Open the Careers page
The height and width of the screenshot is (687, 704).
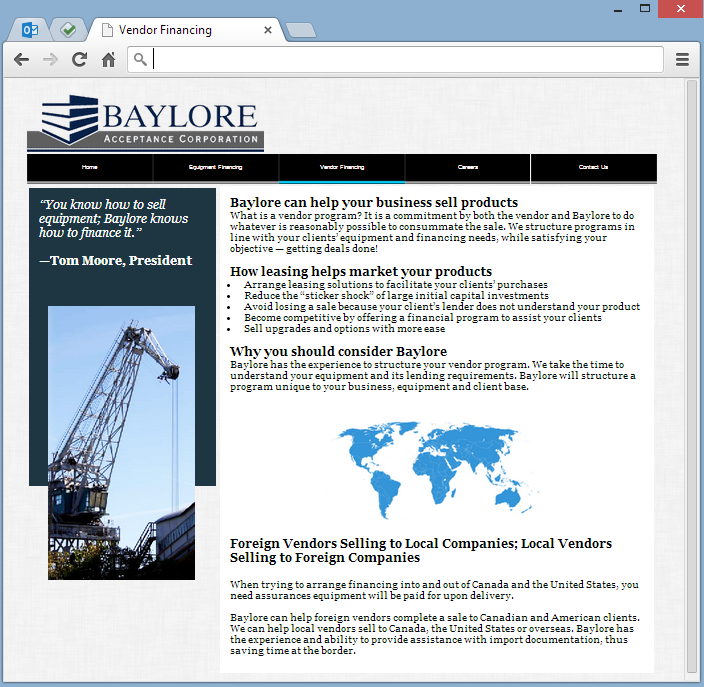coord(468,168)
